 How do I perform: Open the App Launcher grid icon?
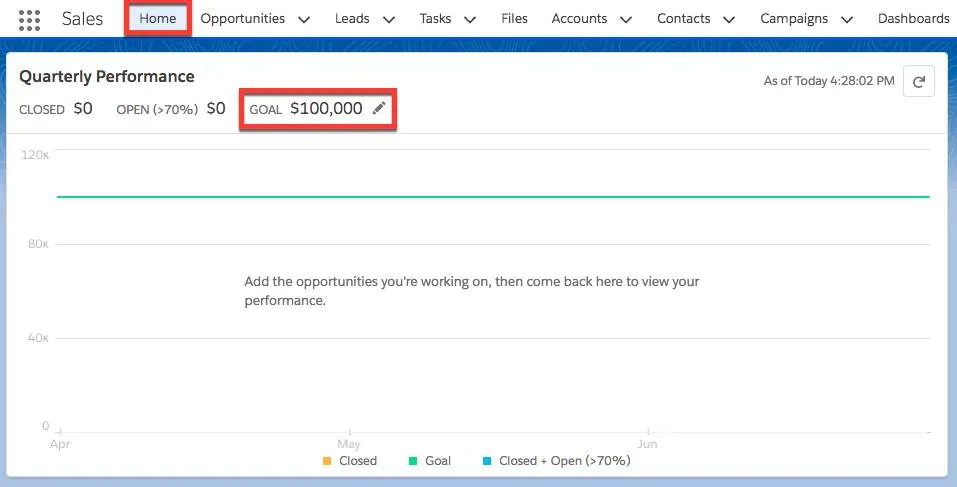29,20
